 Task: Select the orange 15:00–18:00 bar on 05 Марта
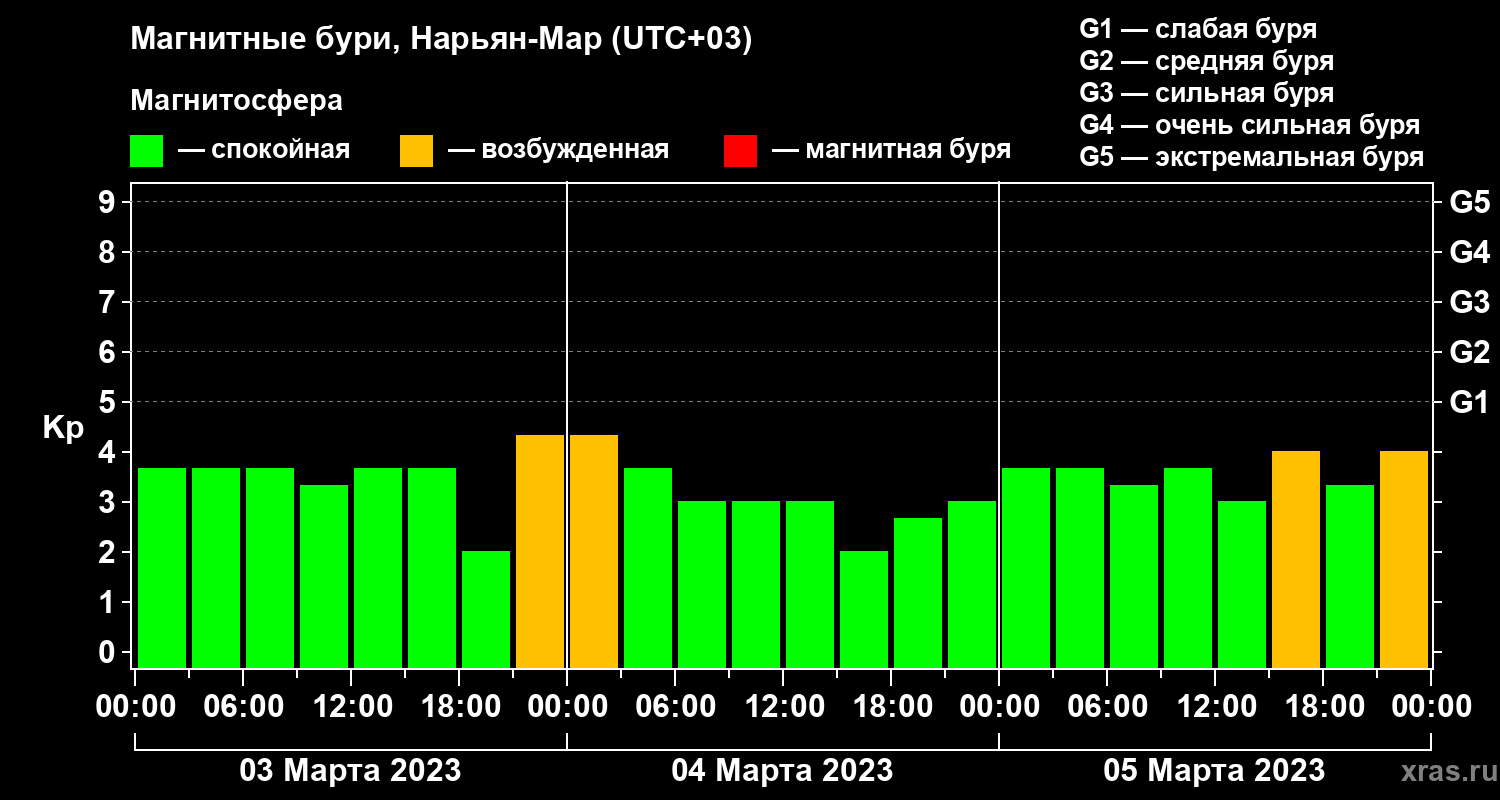1296,559
